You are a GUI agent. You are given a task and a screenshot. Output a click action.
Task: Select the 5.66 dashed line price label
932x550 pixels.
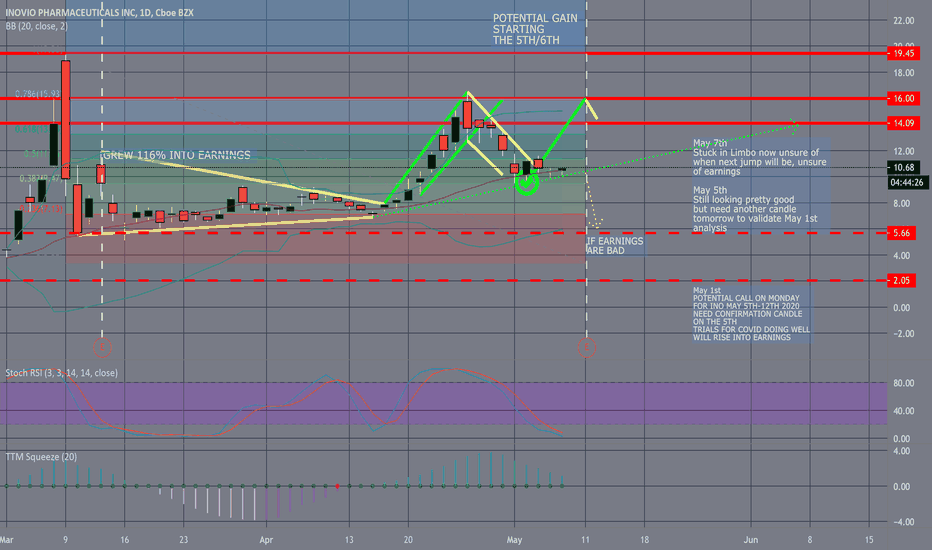901,233
